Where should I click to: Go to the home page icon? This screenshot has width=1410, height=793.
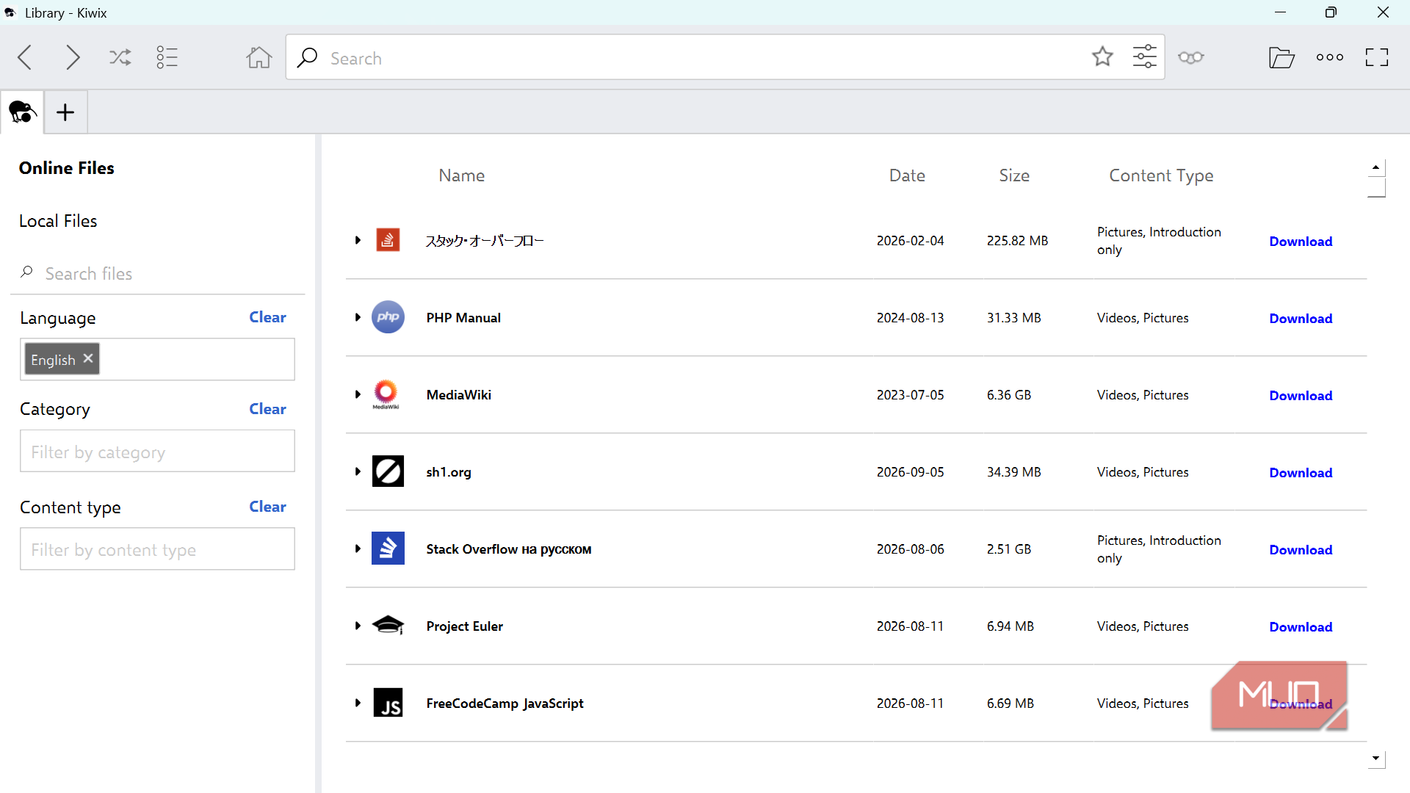click(259, 58)
